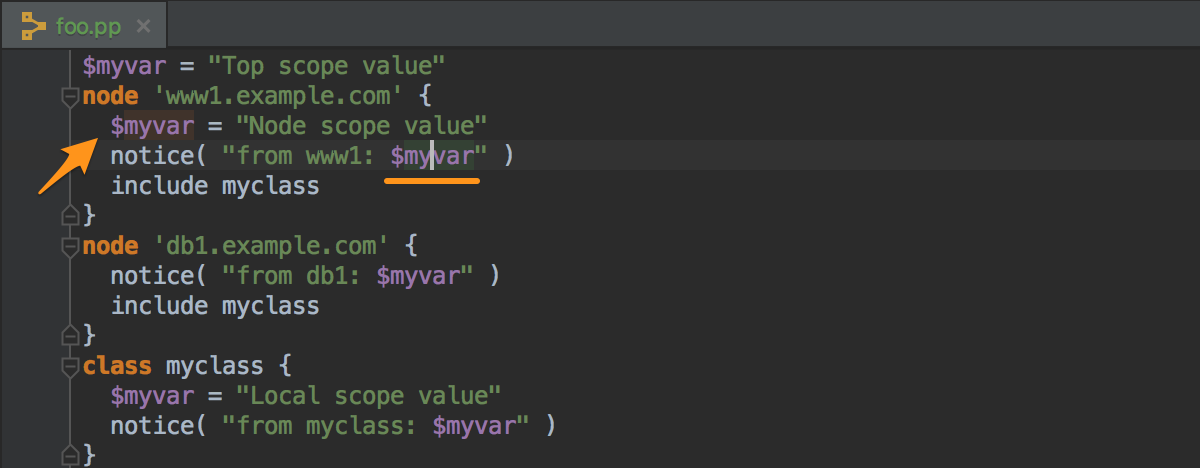Click the 'Node scope value' string
1200x468 pixels.
(361, 126)
